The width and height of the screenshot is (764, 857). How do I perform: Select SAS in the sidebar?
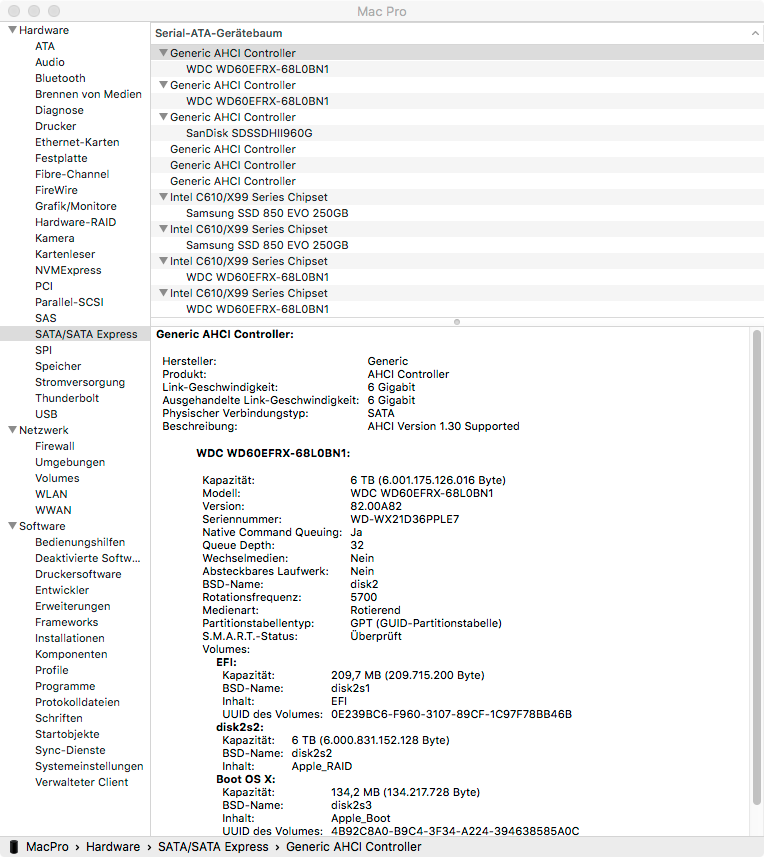coord(46,318)
